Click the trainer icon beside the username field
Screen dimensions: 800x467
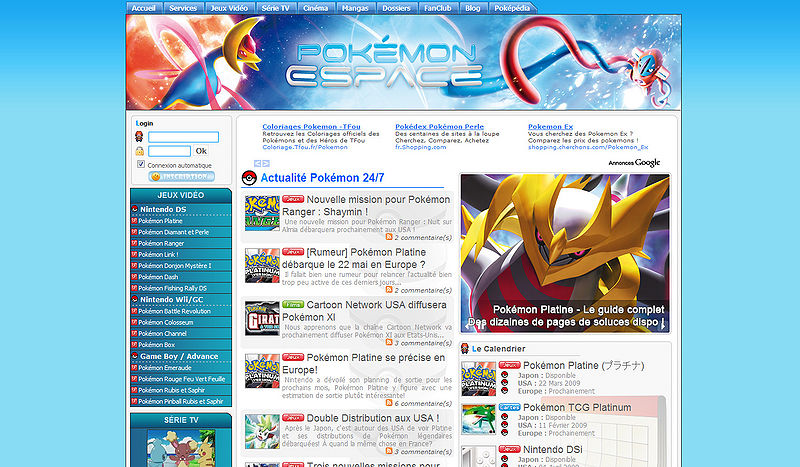(139, 136)
